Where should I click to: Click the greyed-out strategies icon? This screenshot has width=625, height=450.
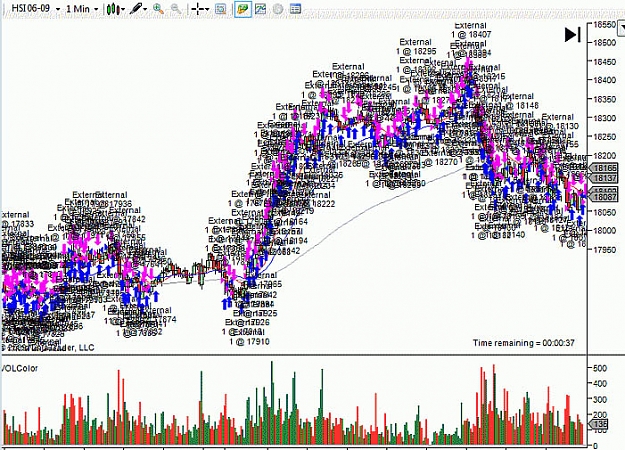(x=278, y=9)
